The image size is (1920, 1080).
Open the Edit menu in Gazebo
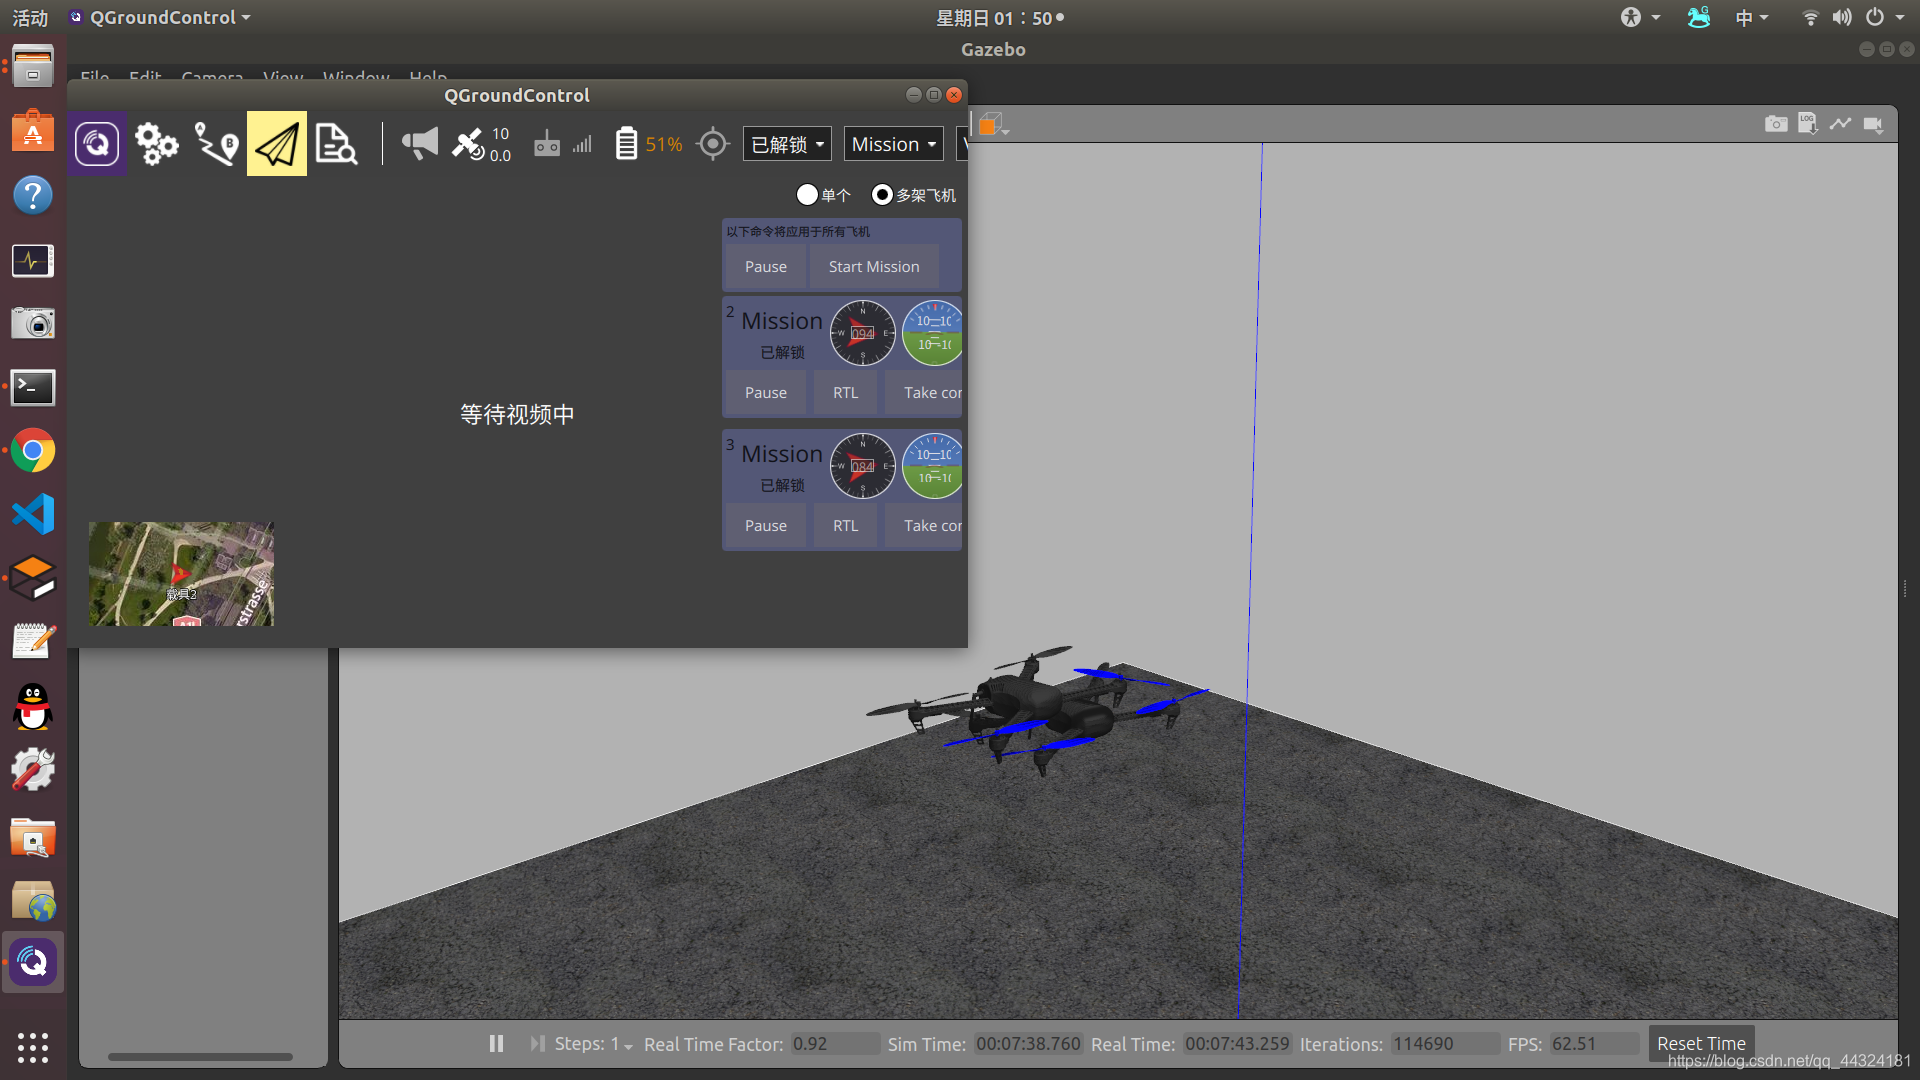144,75
